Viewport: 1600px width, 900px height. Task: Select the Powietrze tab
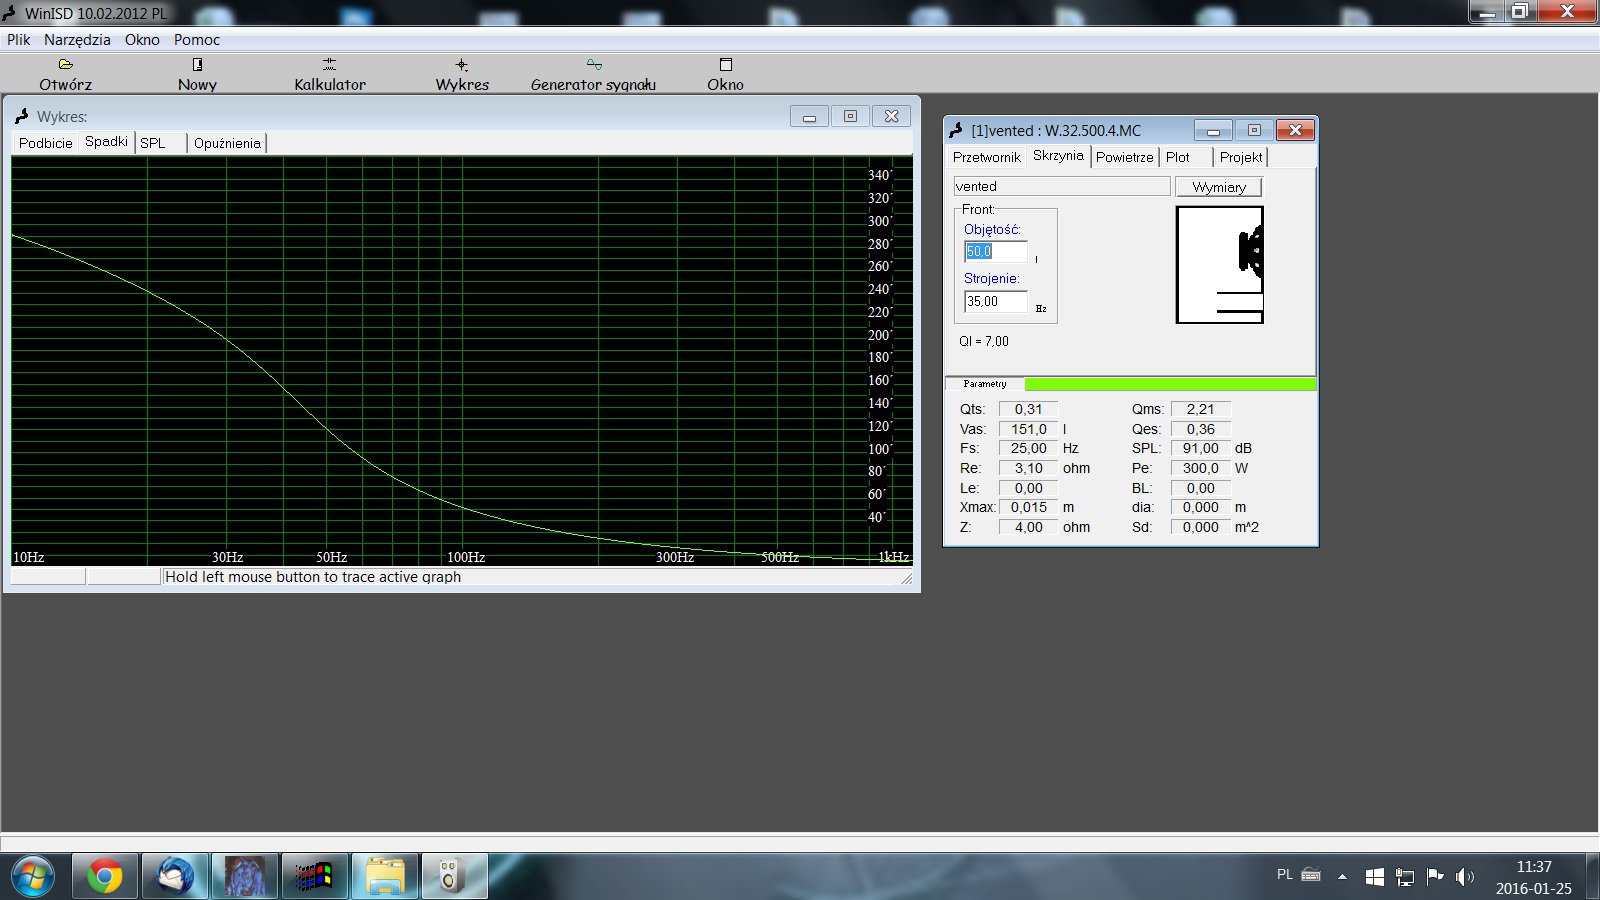1124,157
